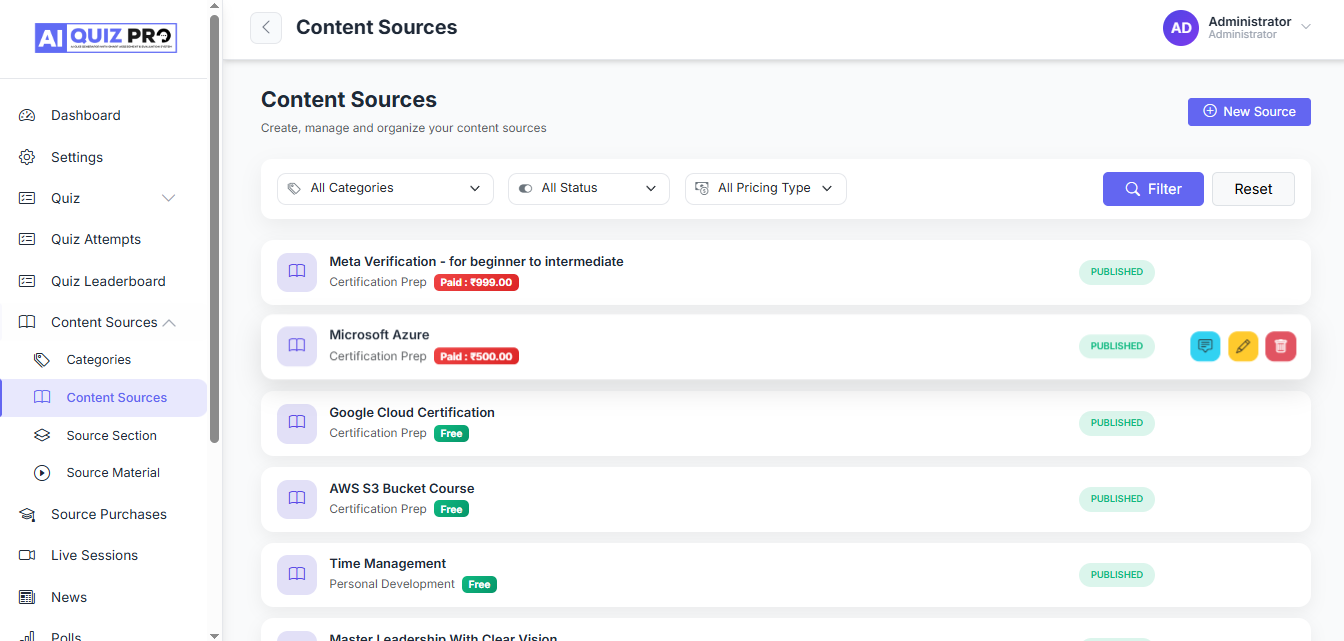Click the AWS S3 Bucket Course title
The height and width of the screenshot is (641, 1344).
pos(402,489)
